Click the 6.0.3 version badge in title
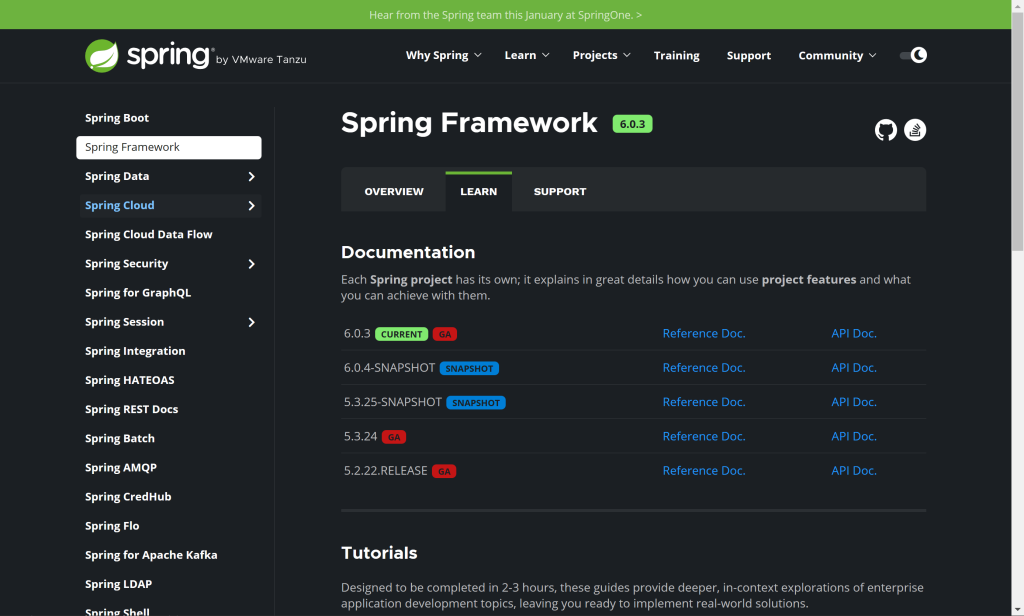 click(632, 124)
